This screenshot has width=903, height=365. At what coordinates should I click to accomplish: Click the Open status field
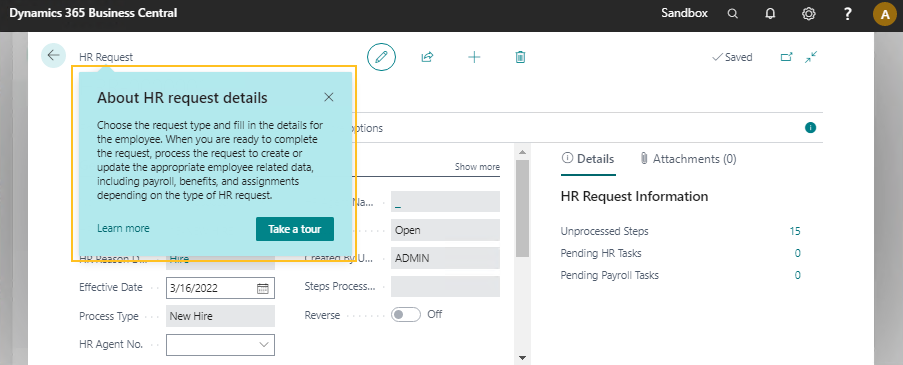click(x=445, y=230)
